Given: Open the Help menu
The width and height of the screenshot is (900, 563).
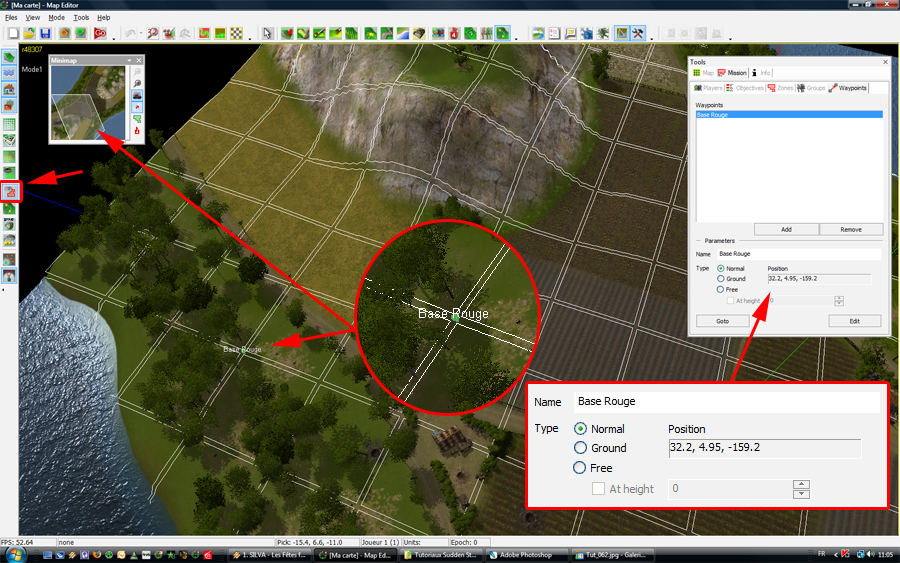Looking at the screenshot, I should point(103,18).
